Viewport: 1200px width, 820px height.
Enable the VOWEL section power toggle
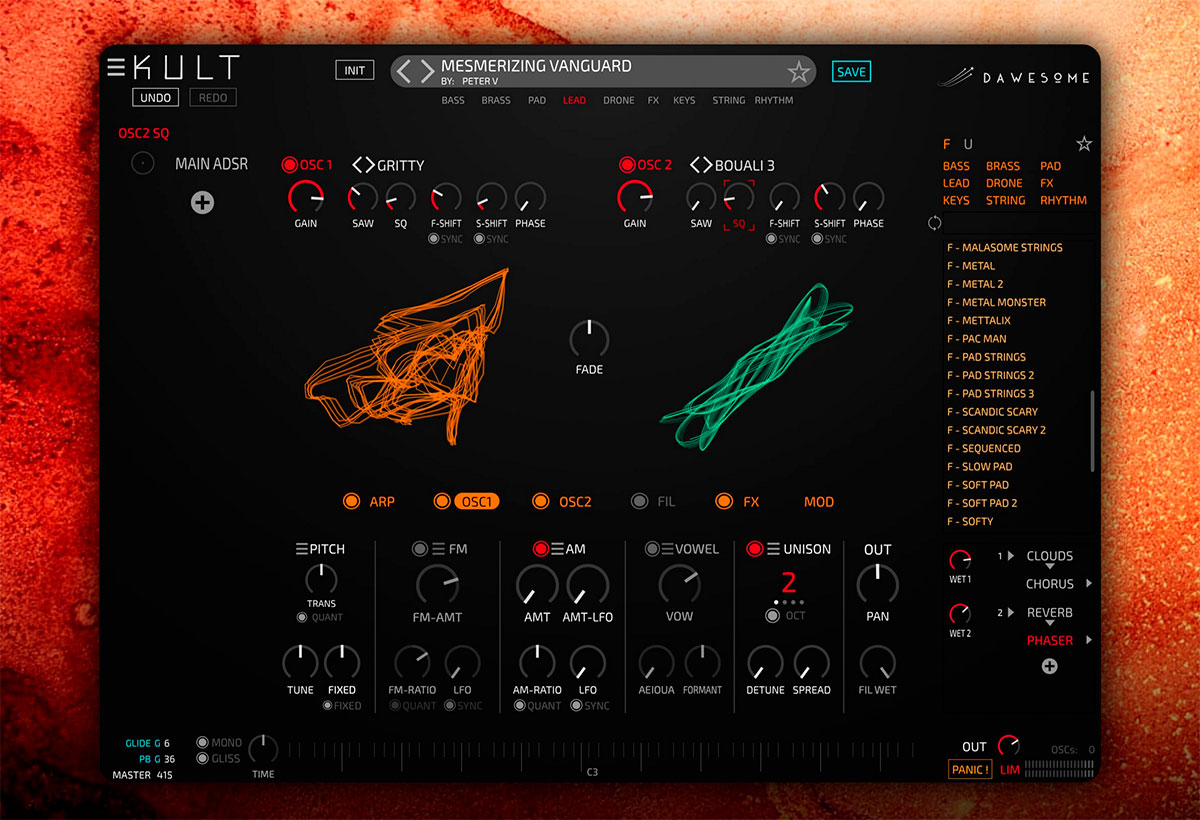pos(652,549)
